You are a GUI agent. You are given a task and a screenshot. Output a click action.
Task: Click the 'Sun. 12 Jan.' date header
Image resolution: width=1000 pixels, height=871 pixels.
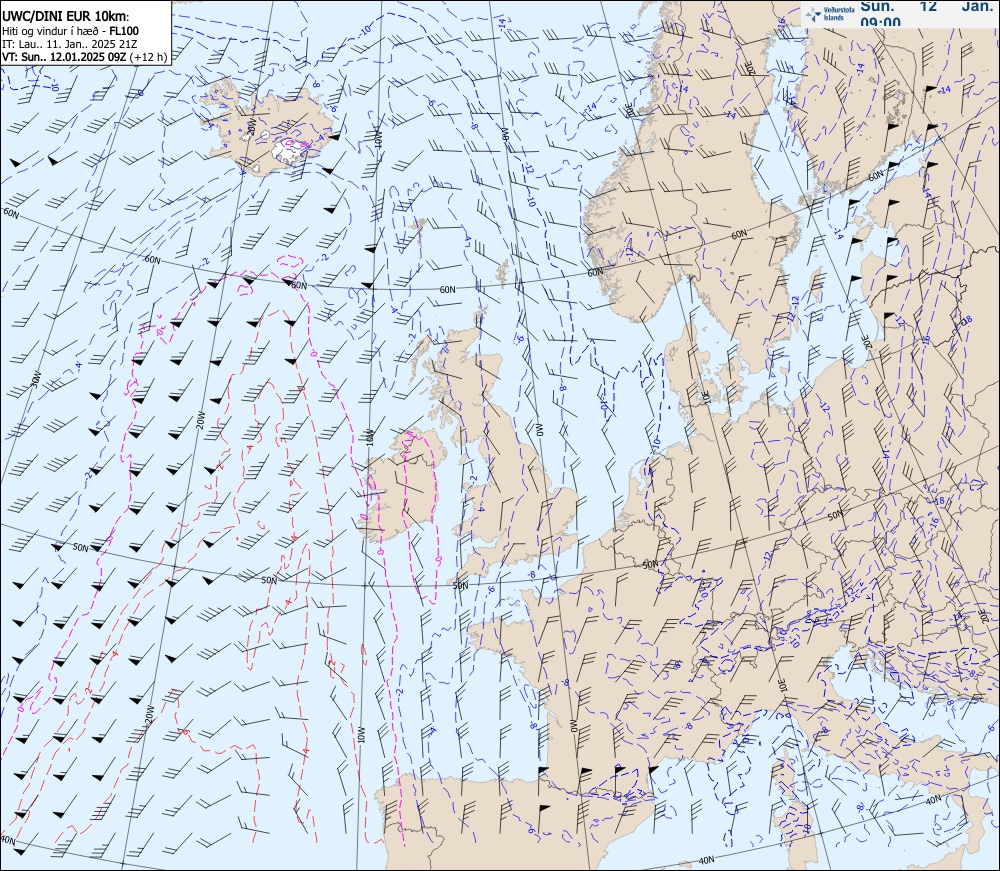pyautogui.click(x=927, y=6)
